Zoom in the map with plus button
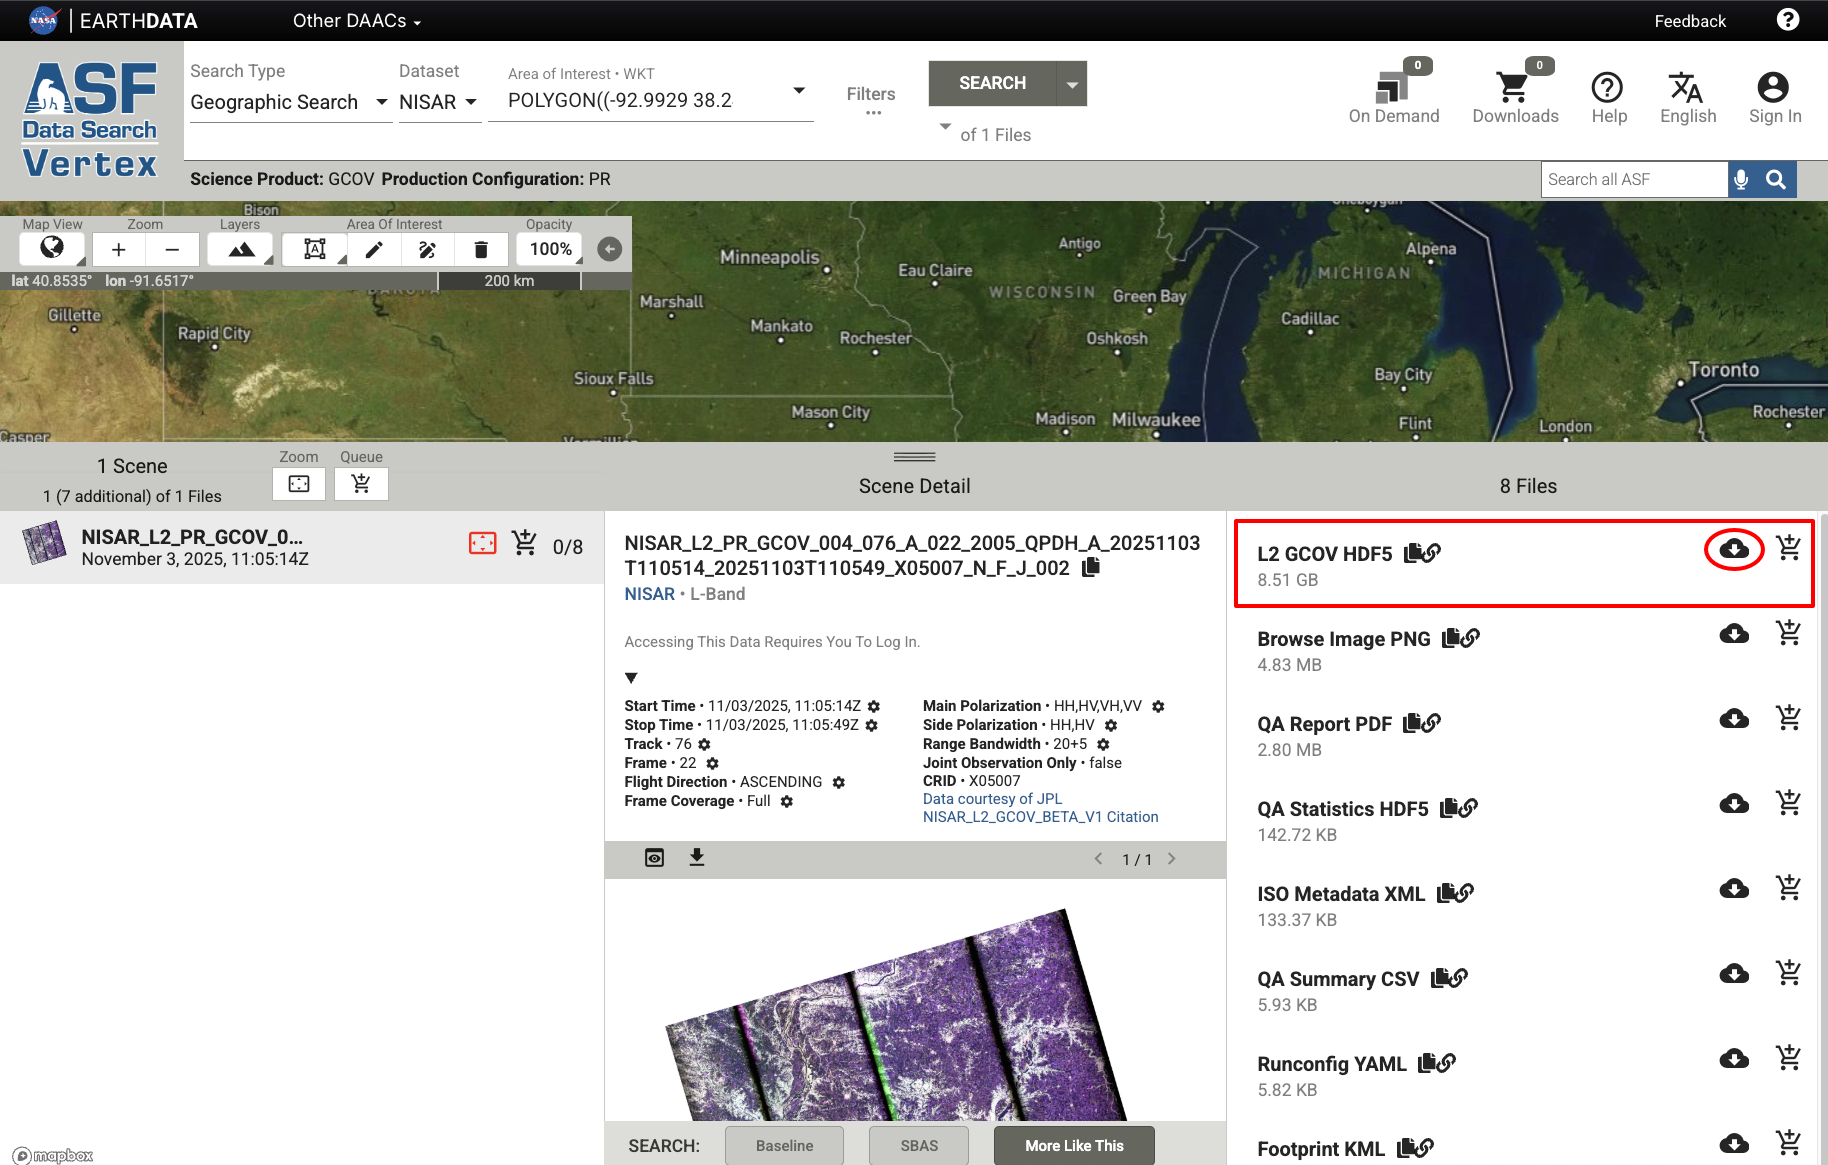 pos(119,249)
